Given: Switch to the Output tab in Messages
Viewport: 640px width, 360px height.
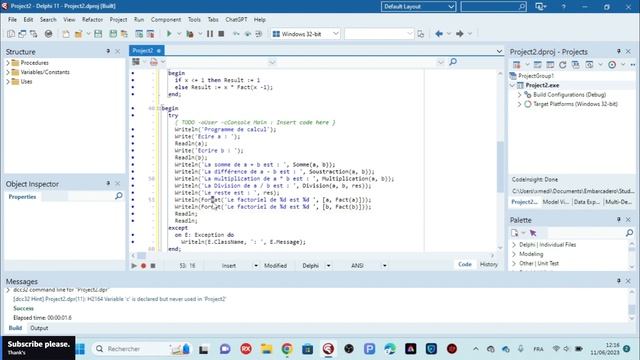Looking at the screenshot, I should tap(39, 328).
